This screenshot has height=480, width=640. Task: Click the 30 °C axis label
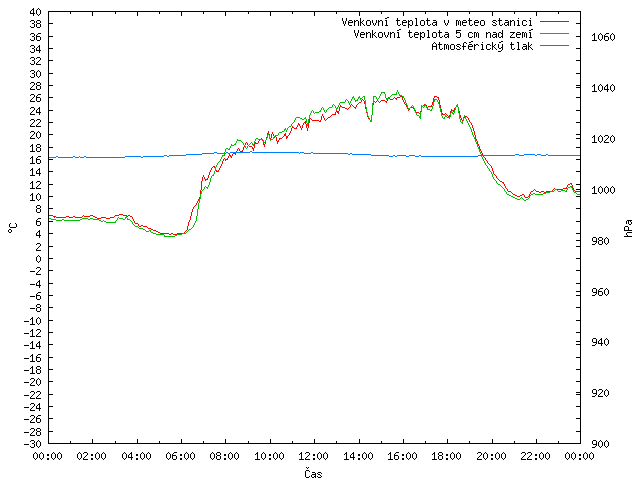(36, 74)
